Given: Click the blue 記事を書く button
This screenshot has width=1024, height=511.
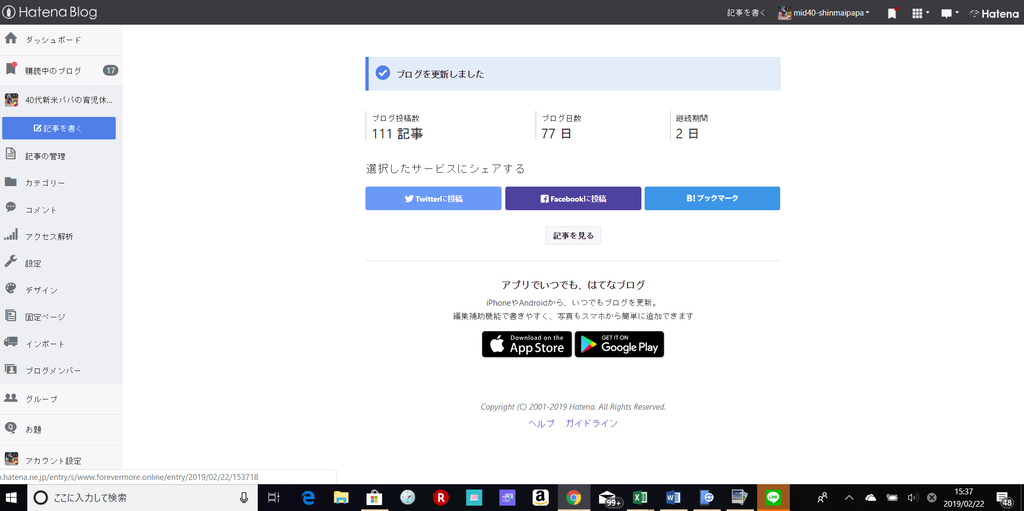Looking at the screenshot, I should pyautogui.click(x=59, y=128).
